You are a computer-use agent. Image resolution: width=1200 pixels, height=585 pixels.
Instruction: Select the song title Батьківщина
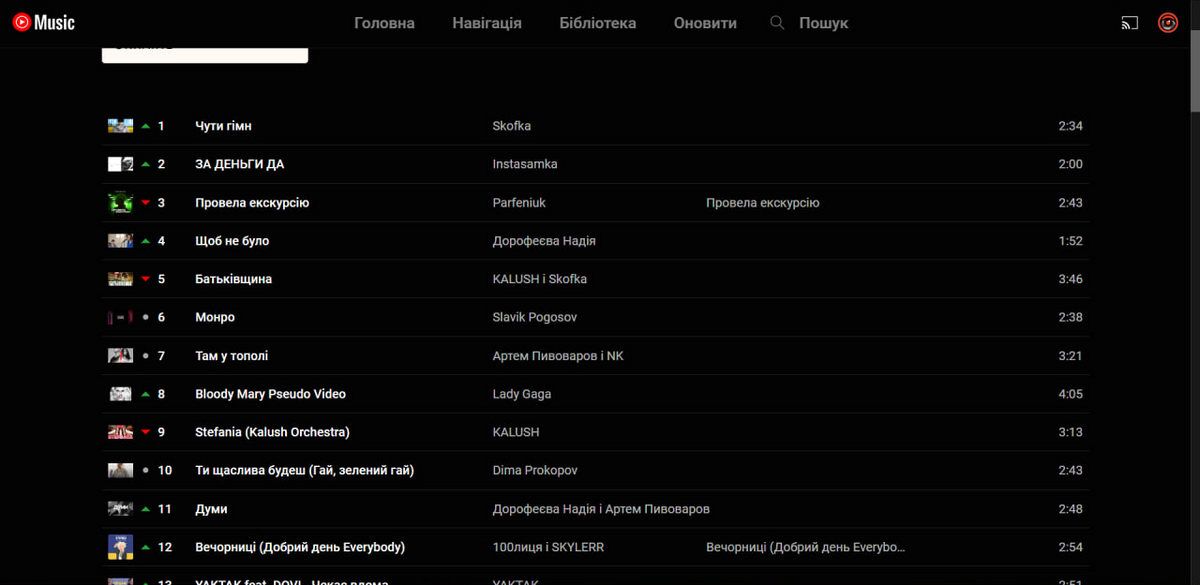(233, 279)
